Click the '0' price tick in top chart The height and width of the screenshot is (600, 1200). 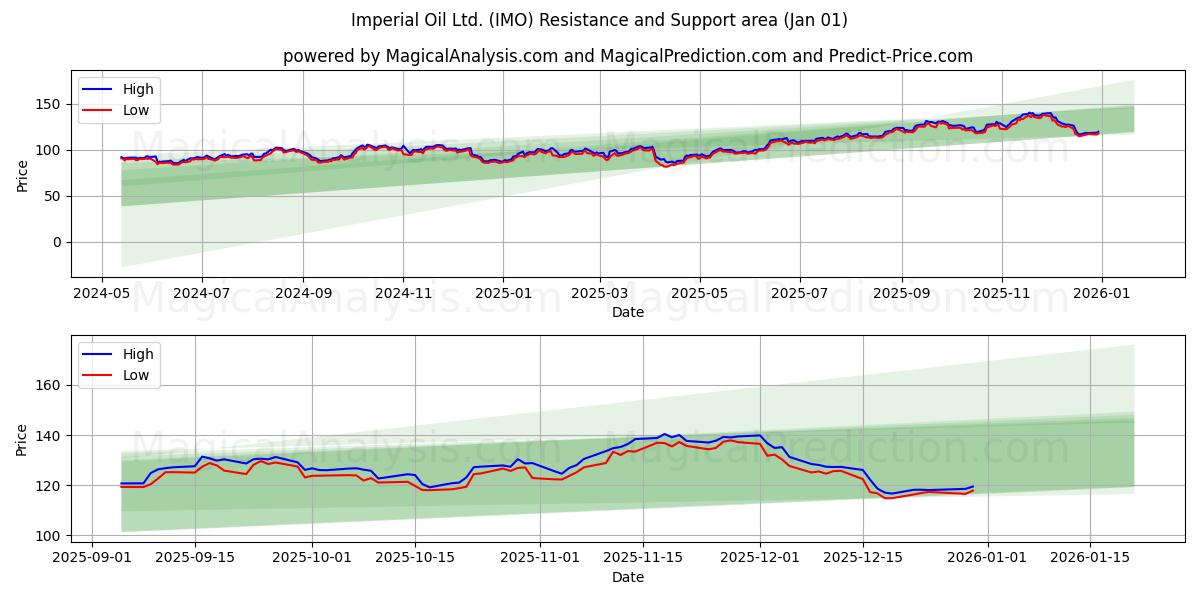[59, 242]
